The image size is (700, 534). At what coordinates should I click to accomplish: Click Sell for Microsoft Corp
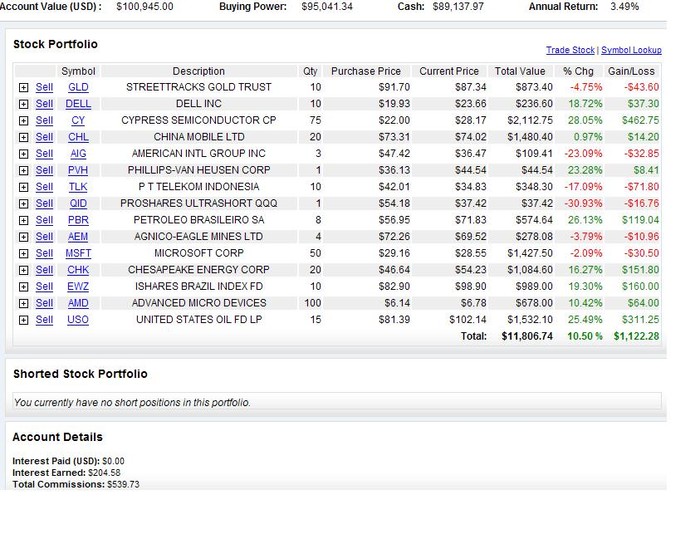(x=44, y=254)
